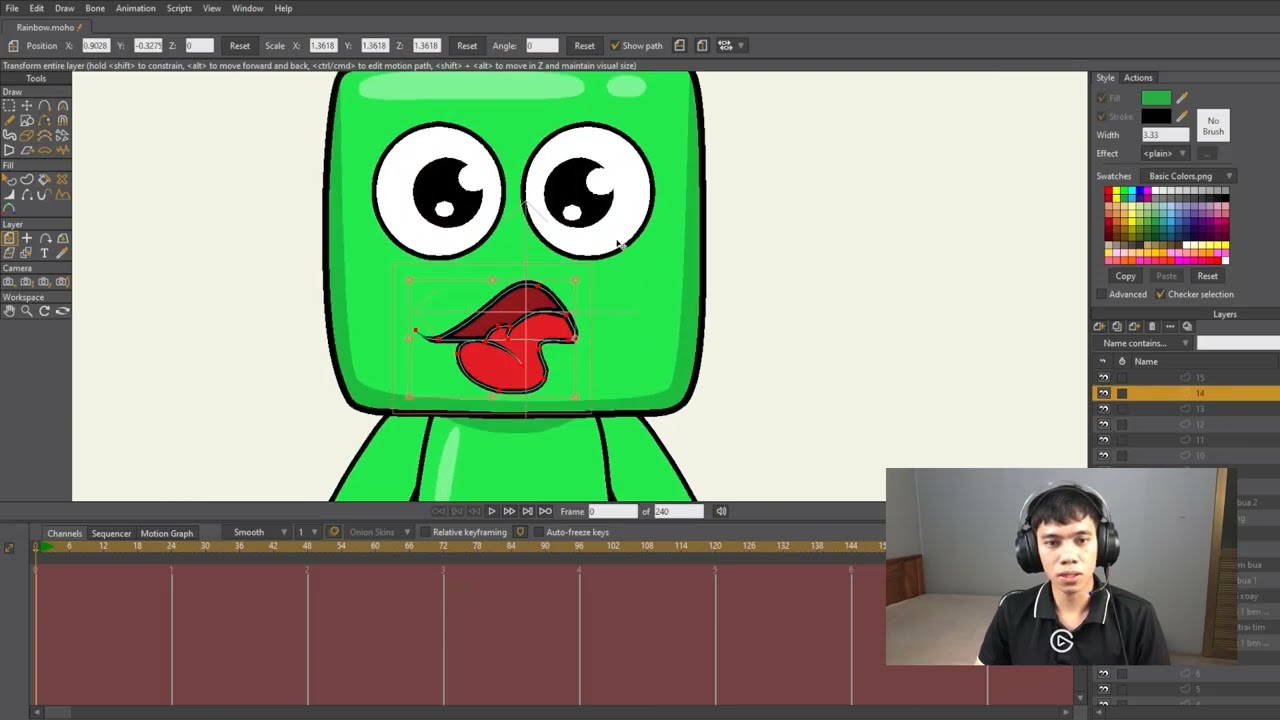The width and height of the screenshot is (1280, 720).
Task: Open the Effect plain dropdown
Action: click(1165, 154)
